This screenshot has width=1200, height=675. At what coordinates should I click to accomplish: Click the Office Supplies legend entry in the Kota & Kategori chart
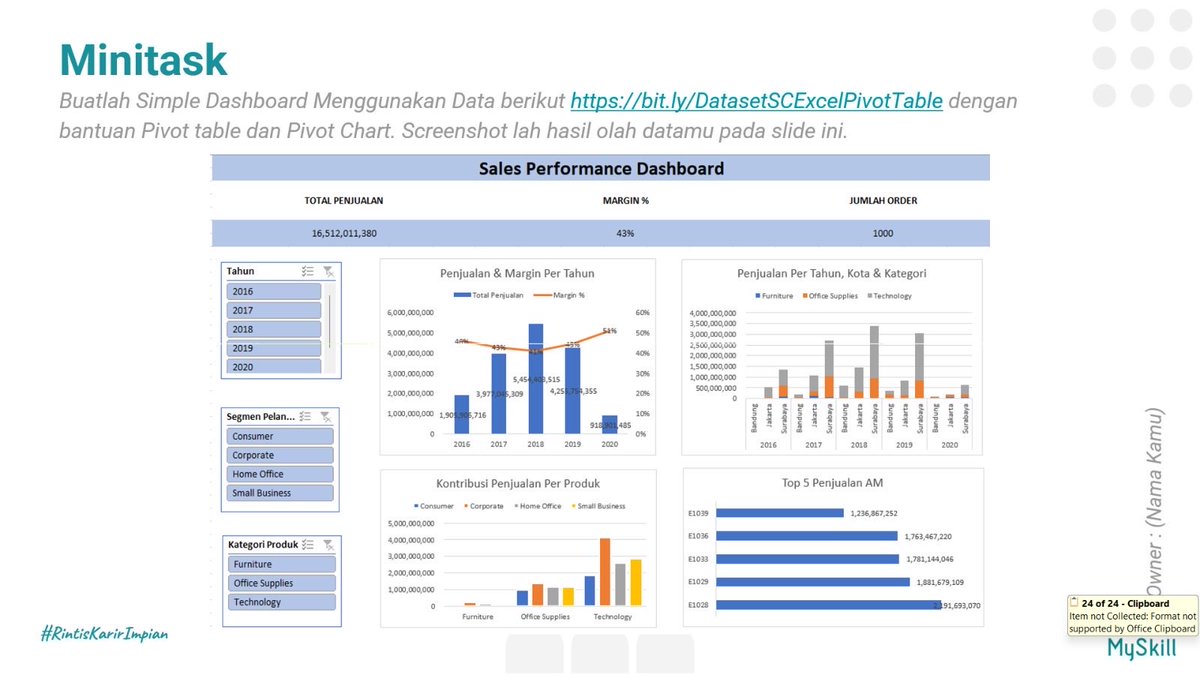point(831,296)
